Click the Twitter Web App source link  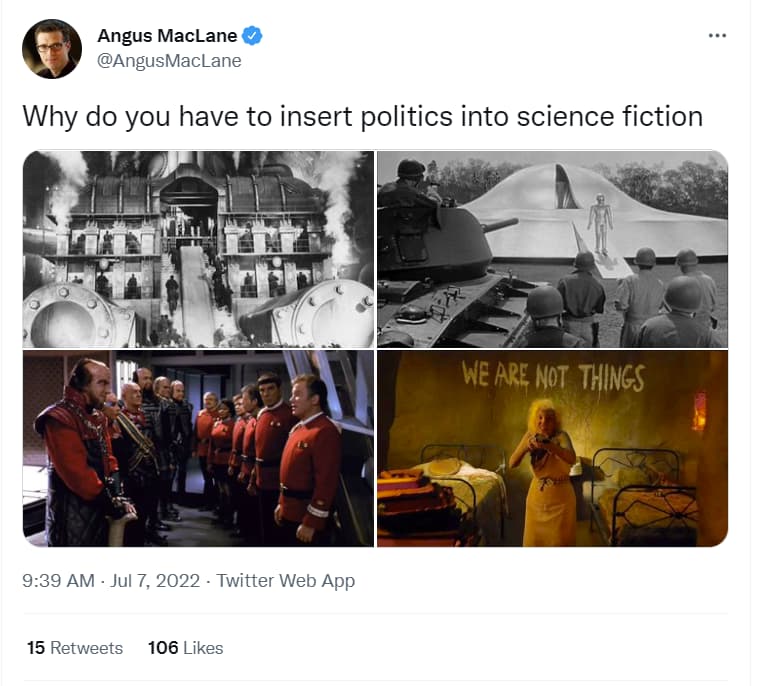pos(285,580)
